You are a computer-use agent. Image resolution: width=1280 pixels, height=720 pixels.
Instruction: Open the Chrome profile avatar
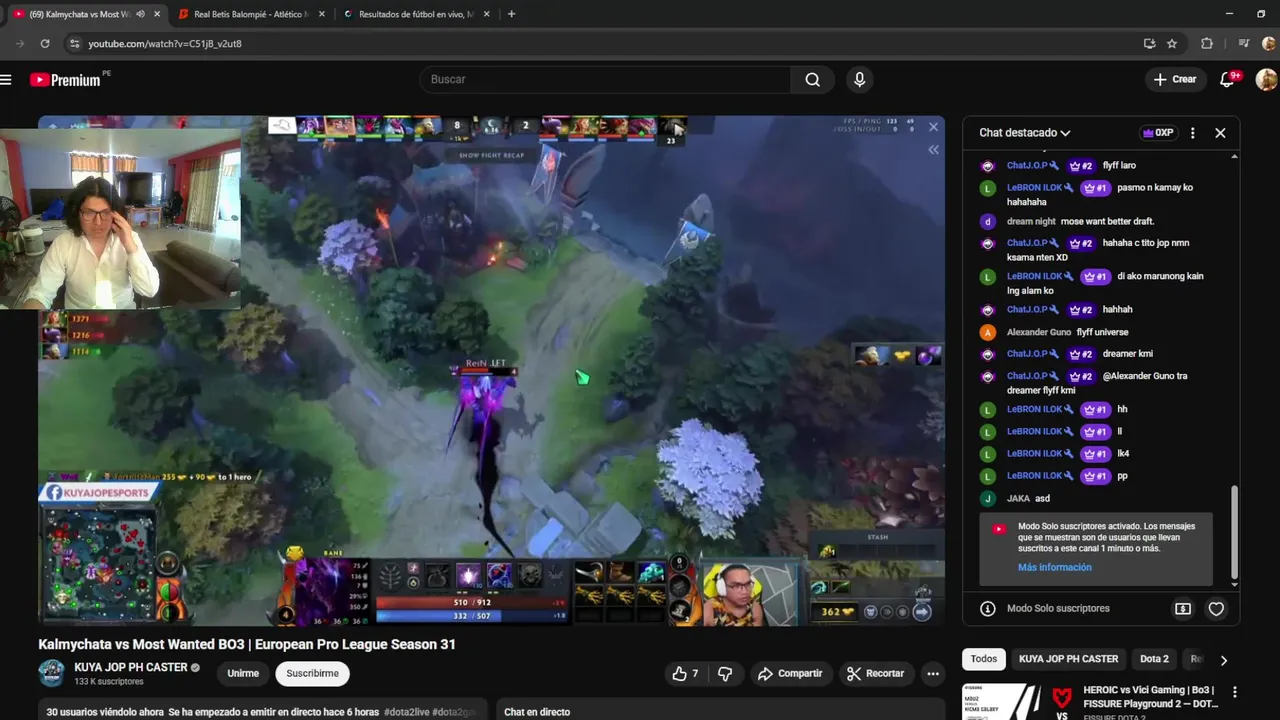click(1269, 43)
